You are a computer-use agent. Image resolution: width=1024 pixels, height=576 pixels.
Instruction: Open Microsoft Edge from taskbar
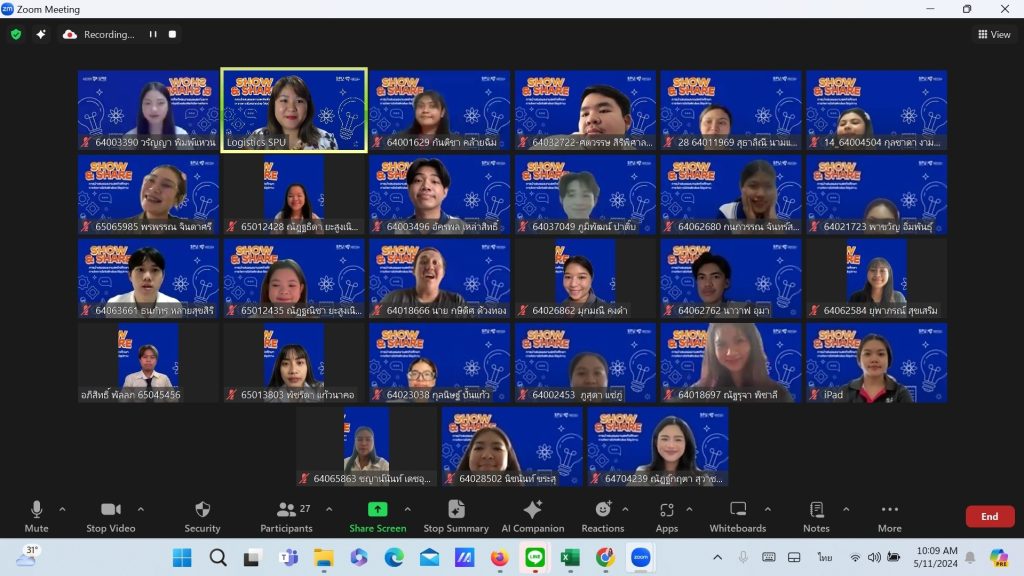(x=394, y=558)
